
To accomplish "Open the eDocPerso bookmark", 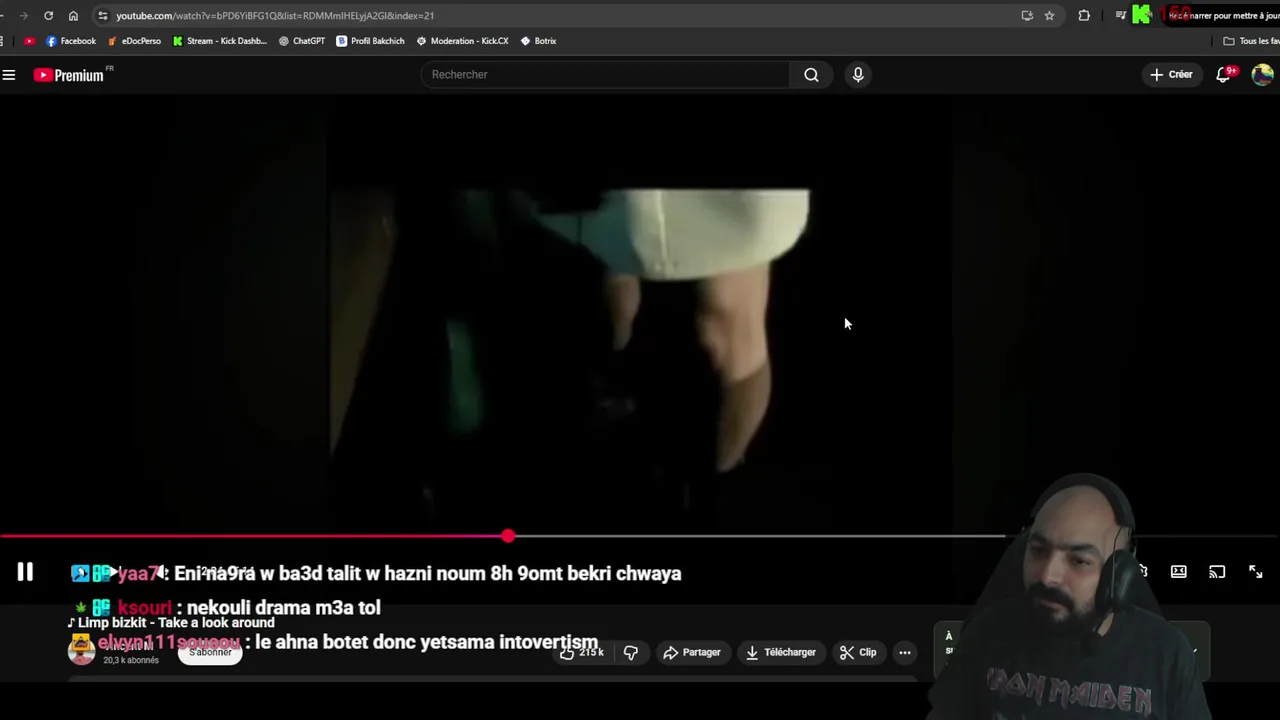I will click(x=134, y=41).
